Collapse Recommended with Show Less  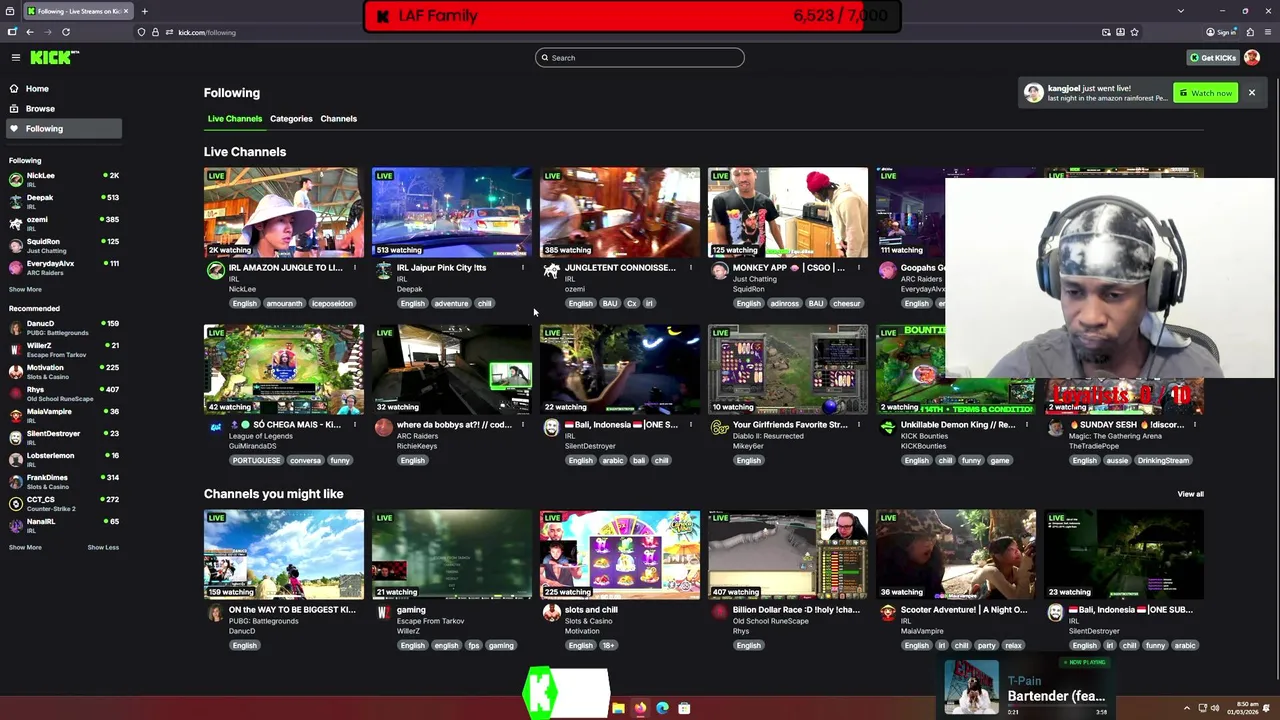[103, 548]
